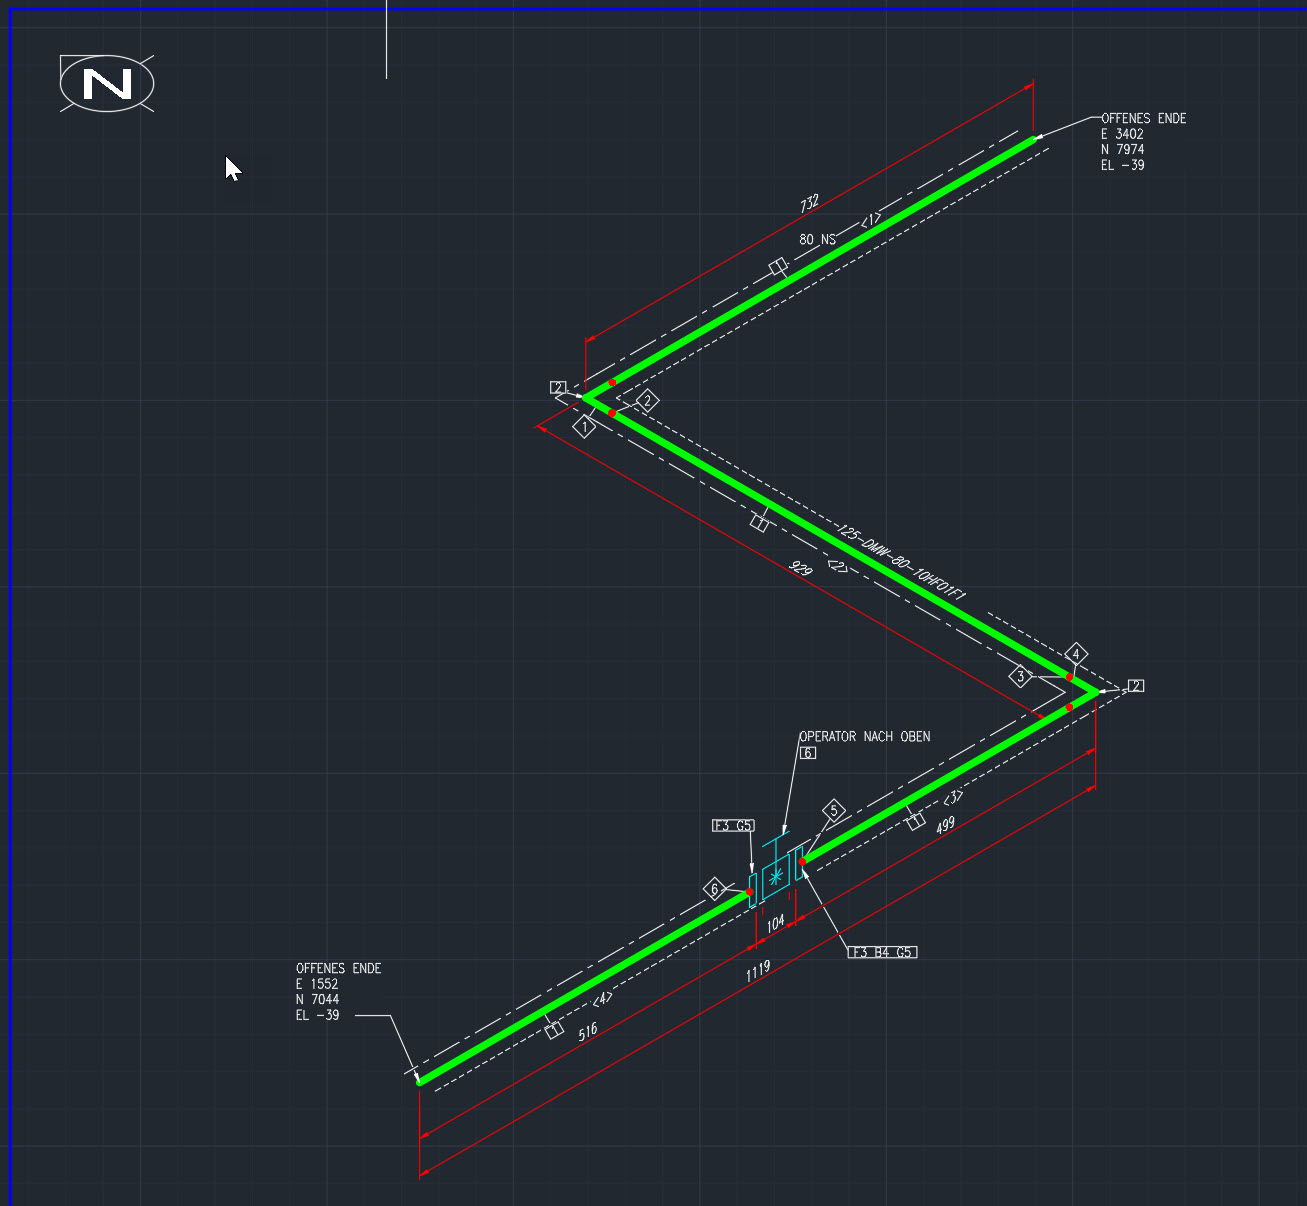Click the flow symbol on the 732 pipe segment
The width and height of the screenshot is (1307, 1206).
(778, 265)
